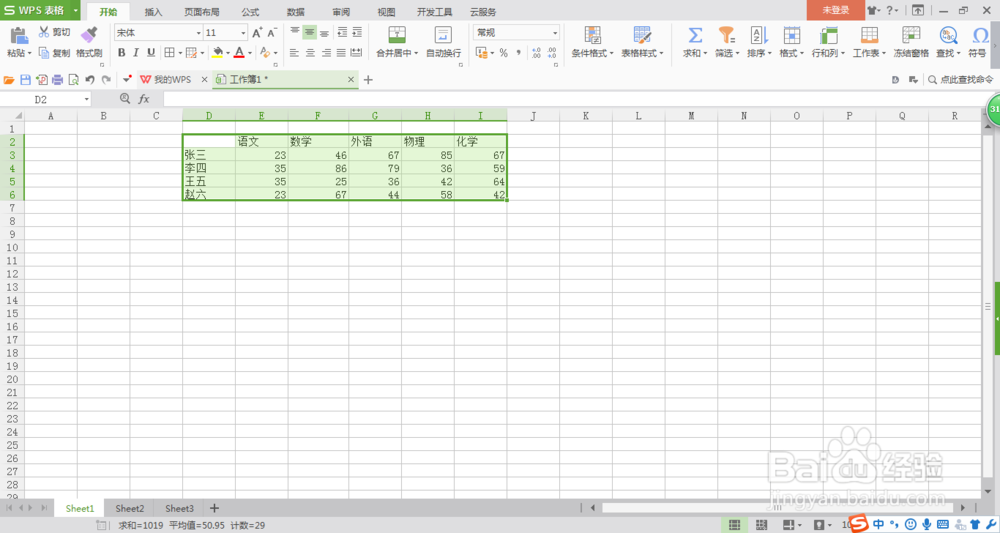Open the WPS 表格 application menu
The width and height of the screenshot is (1000, 533).
tap(40, 10)
